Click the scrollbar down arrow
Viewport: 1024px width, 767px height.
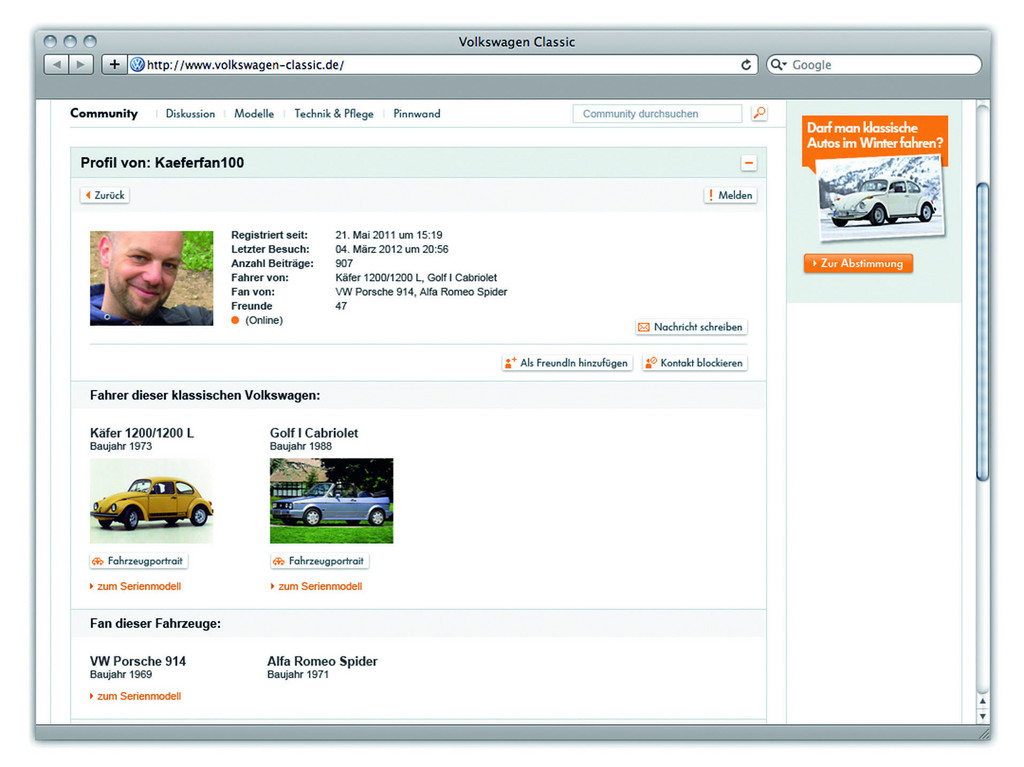(x=982, y=715)
